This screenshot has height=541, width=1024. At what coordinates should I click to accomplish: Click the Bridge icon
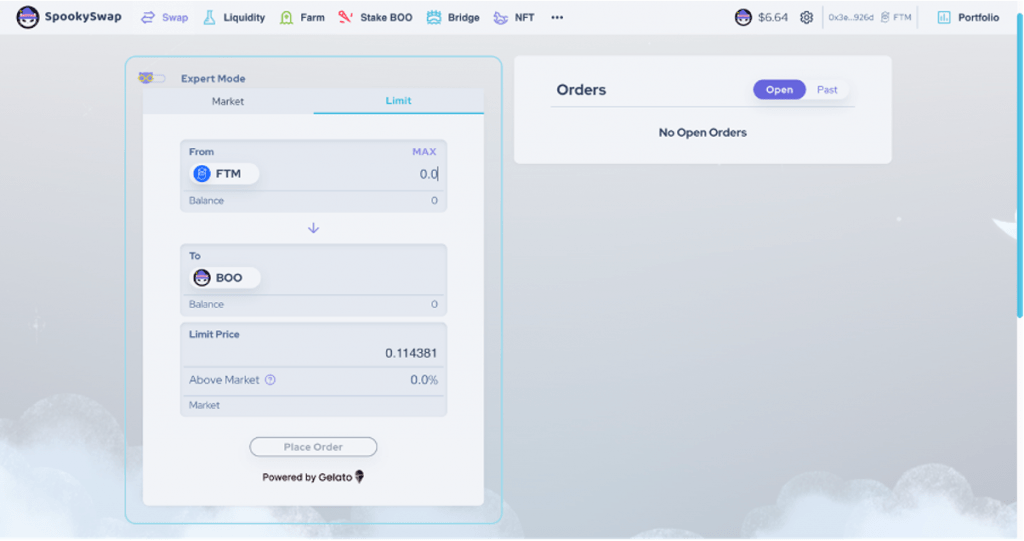(x=434, y=18)
